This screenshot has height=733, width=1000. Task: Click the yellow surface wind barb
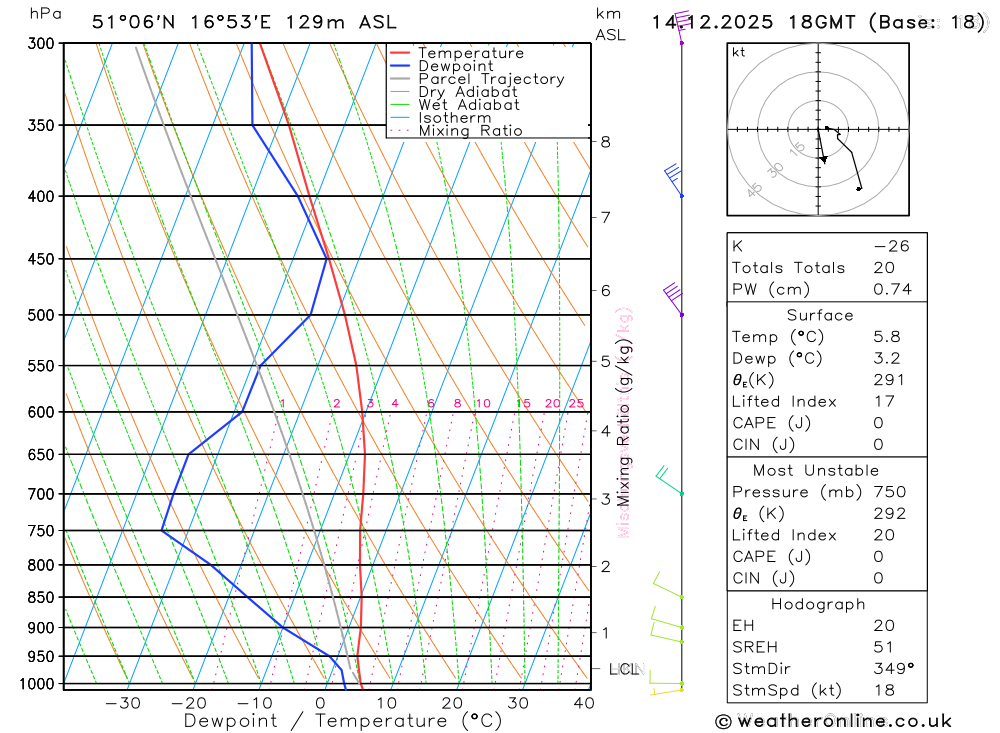pyautogui.click(x=666, y=691)
